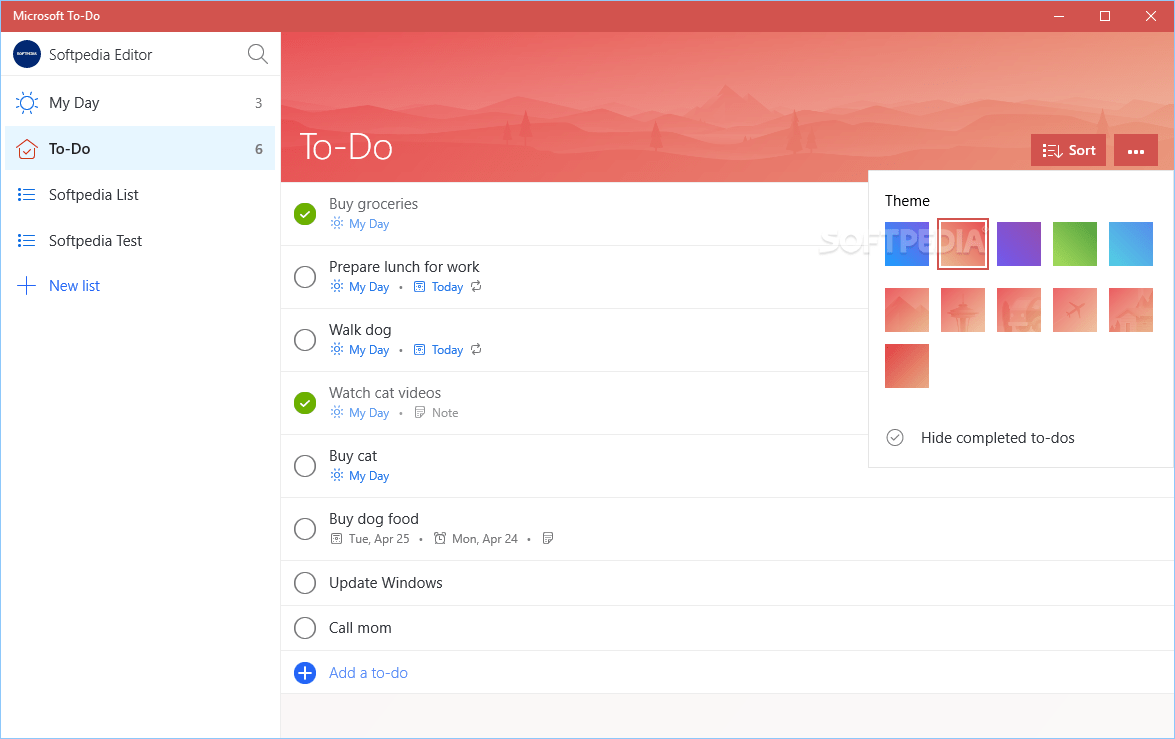Complete the Walk dog task
The width and height of the screenshot is (1175, 739).
305,340
